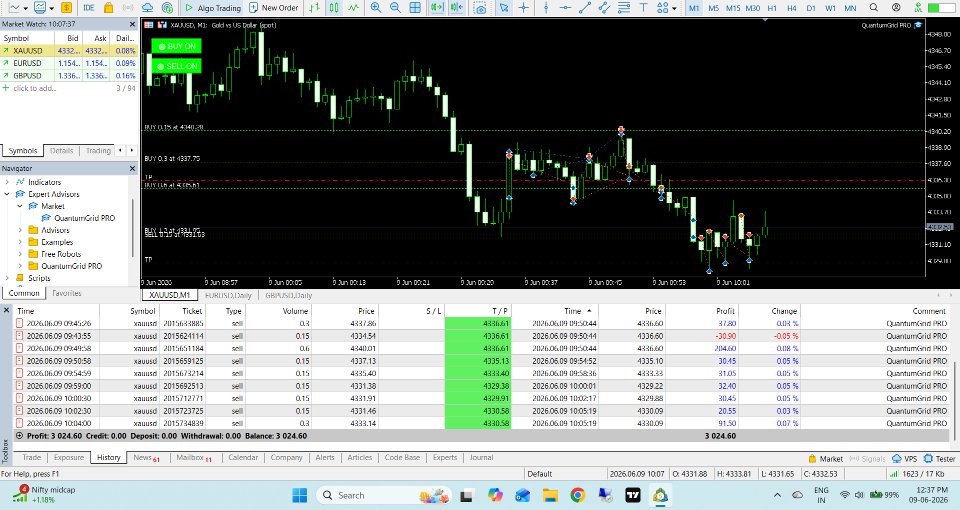960x510 pixels.
Task: Toggle Algo Trading on or off
Action: (x=212, y=8)
